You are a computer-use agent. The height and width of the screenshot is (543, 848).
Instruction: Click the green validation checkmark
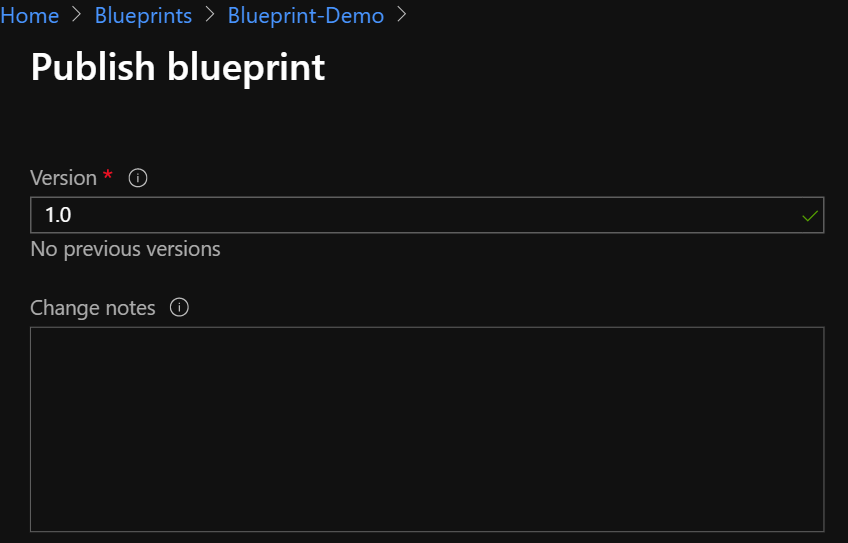pos(810,216)
